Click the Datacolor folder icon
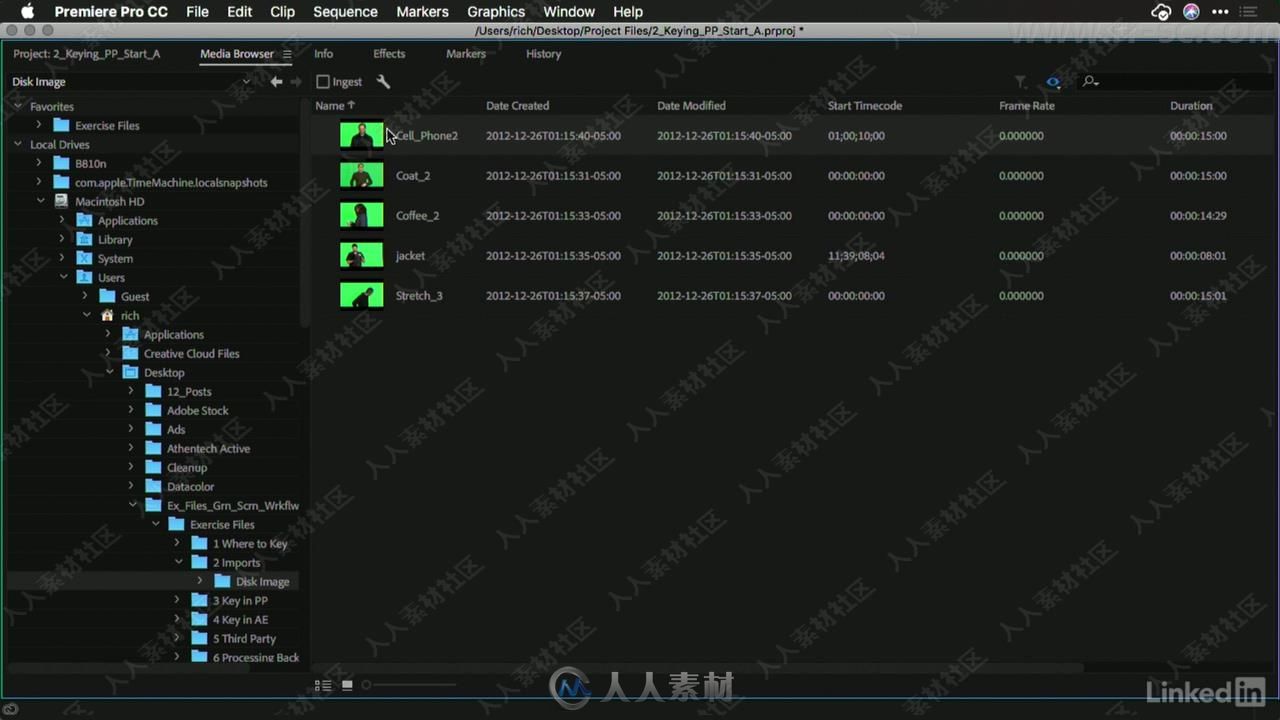 (153, 486)
